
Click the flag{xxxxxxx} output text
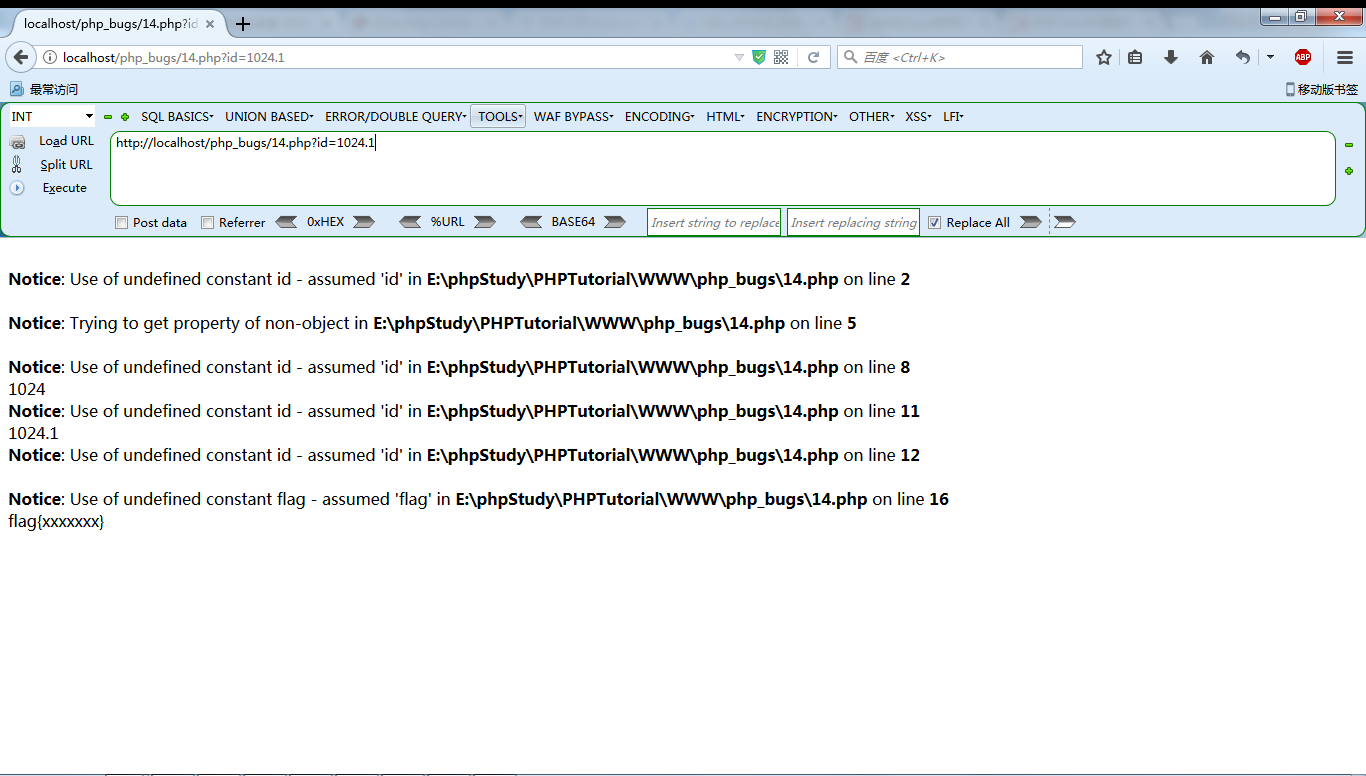click(x=56, y=521)
